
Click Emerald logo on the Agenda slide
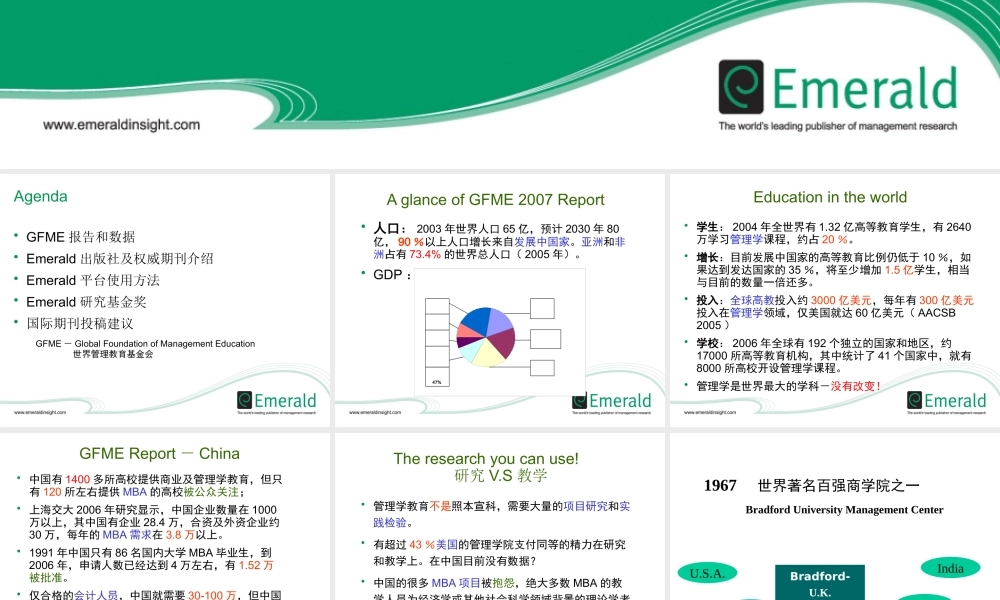(277, 401)
